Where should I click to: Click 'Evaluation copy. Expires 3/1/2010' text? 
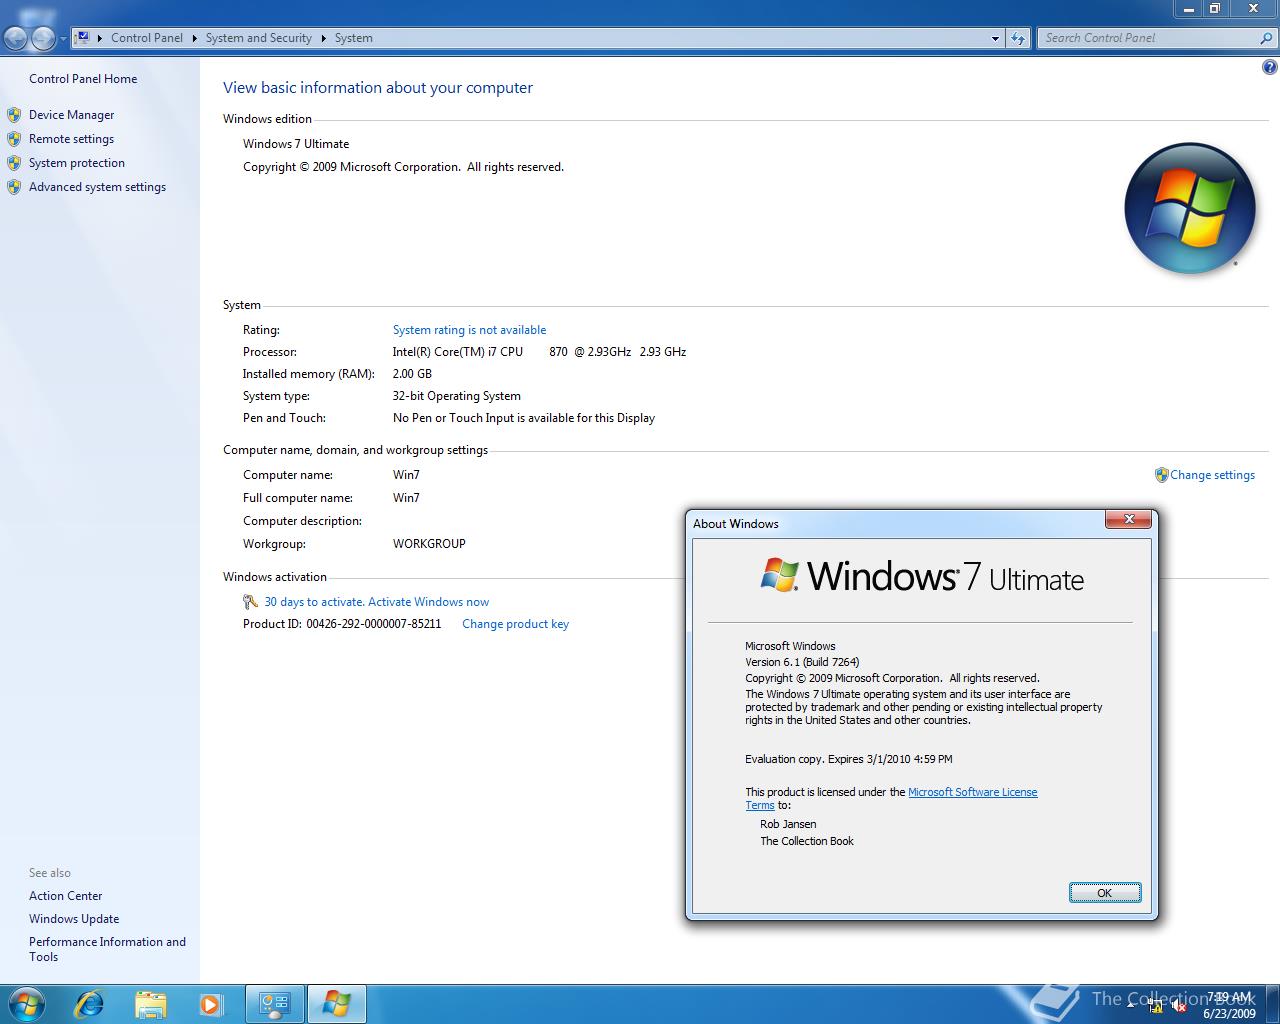tap(849, 759)
